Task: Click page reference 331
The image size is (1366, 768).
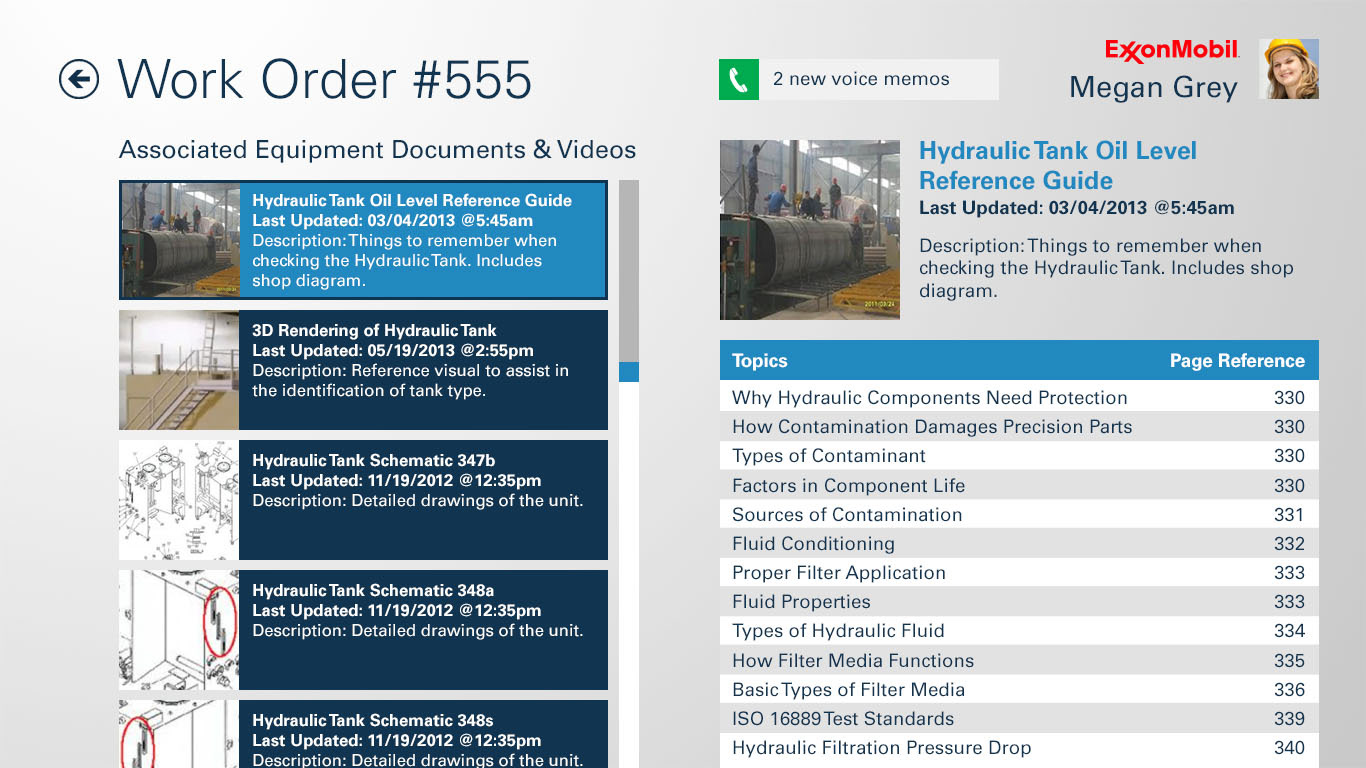Action: pyautogui.click(x=1289, y=514)
